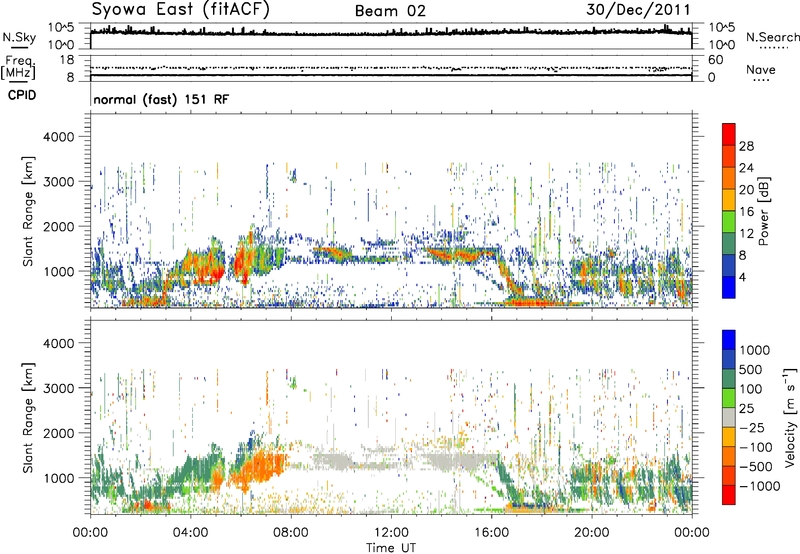Select the Velocity swatch between -500 and -1000

click(729, 475)
